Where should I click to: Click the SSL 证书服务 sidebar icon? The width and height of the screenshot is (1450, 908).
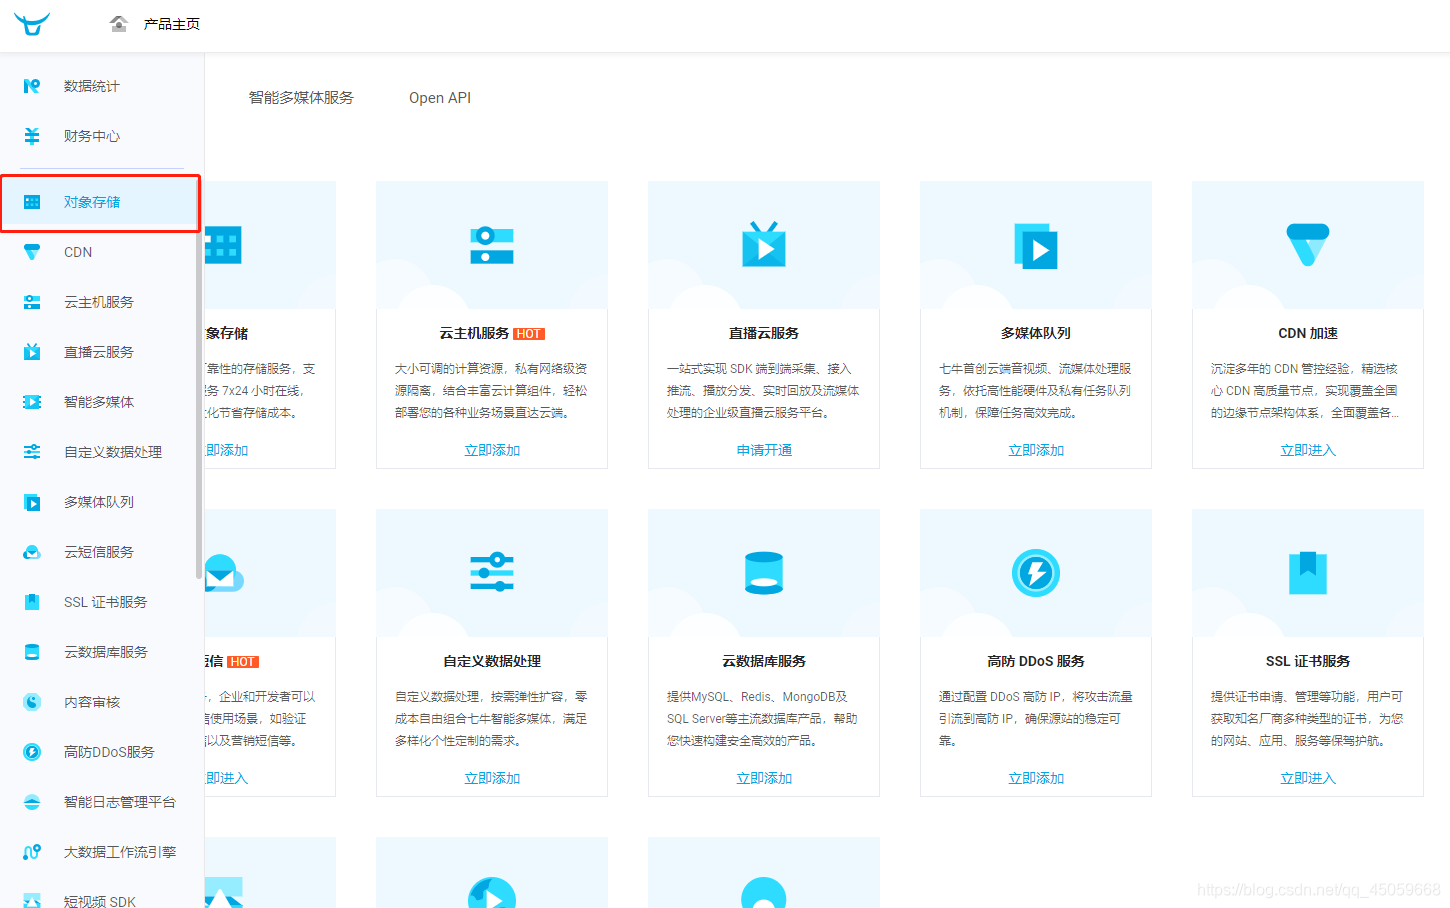32,602
